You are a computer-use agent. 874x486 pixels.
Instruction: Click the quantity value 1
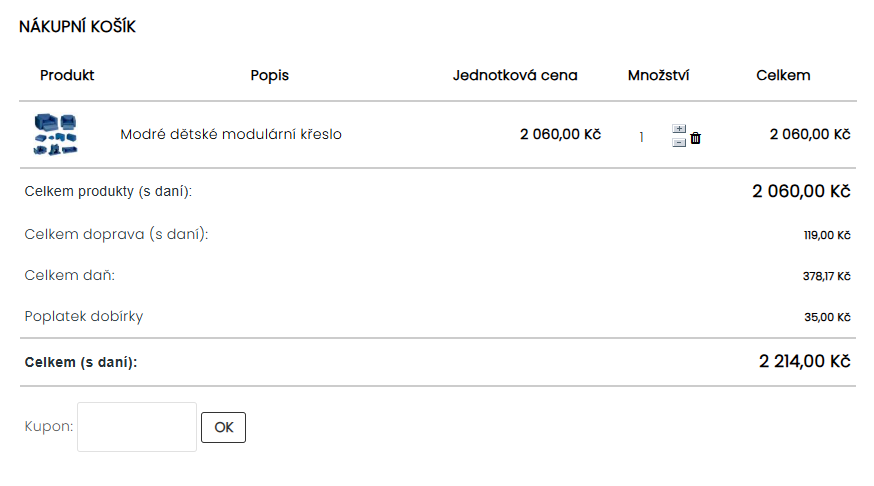click(x=642, y=137)
